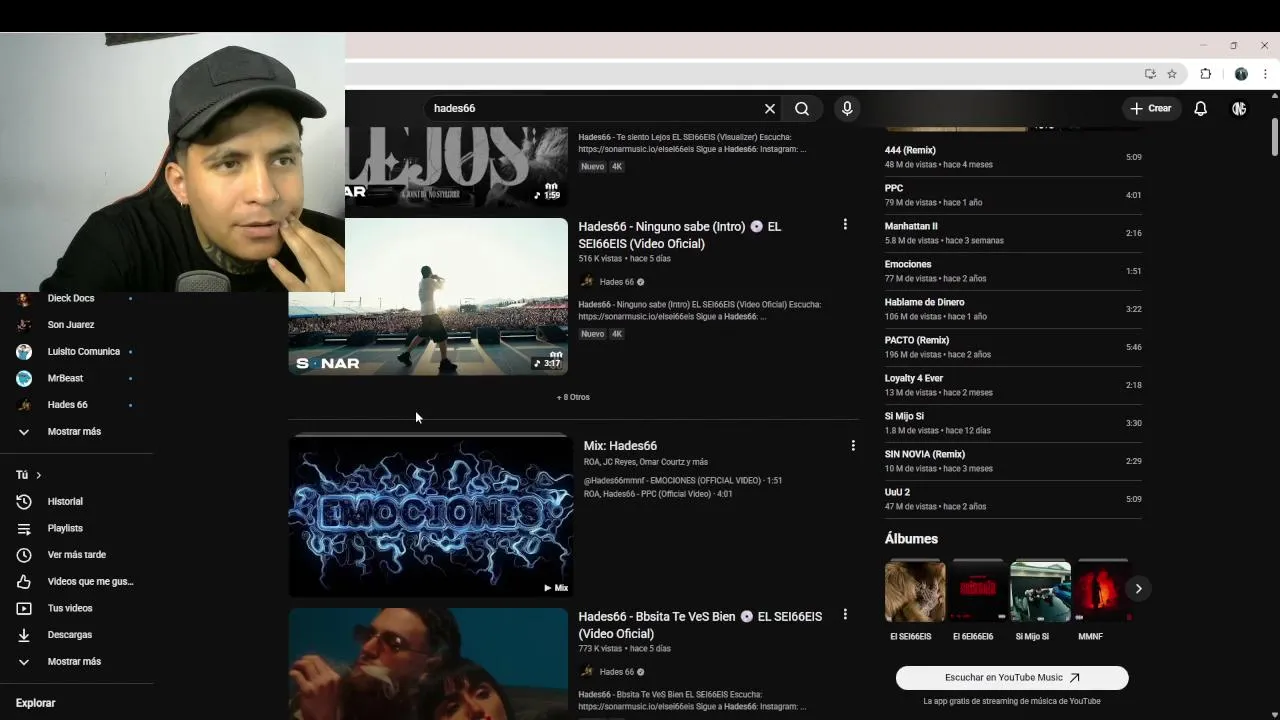Open Descargas

(x=76, y=635)
